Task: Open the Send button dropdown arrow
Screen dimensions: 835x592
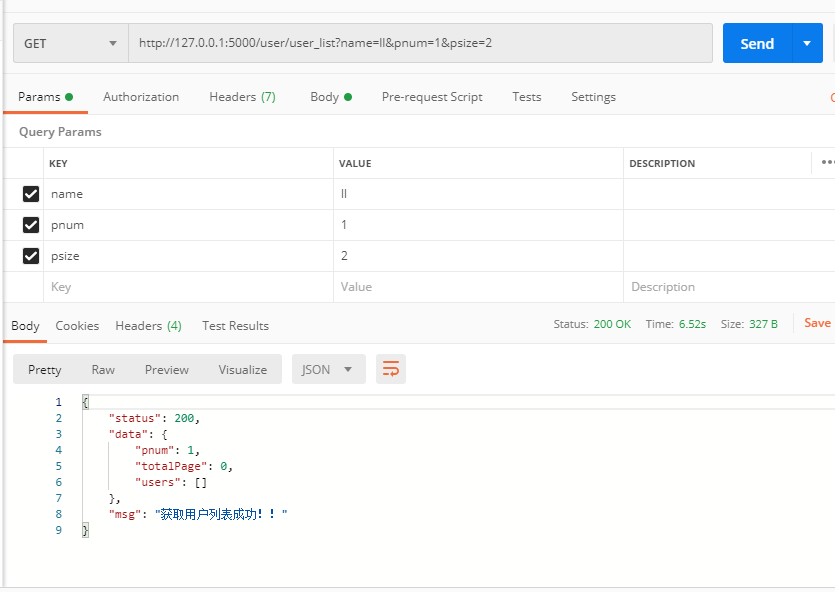Action: click(807, 43)
